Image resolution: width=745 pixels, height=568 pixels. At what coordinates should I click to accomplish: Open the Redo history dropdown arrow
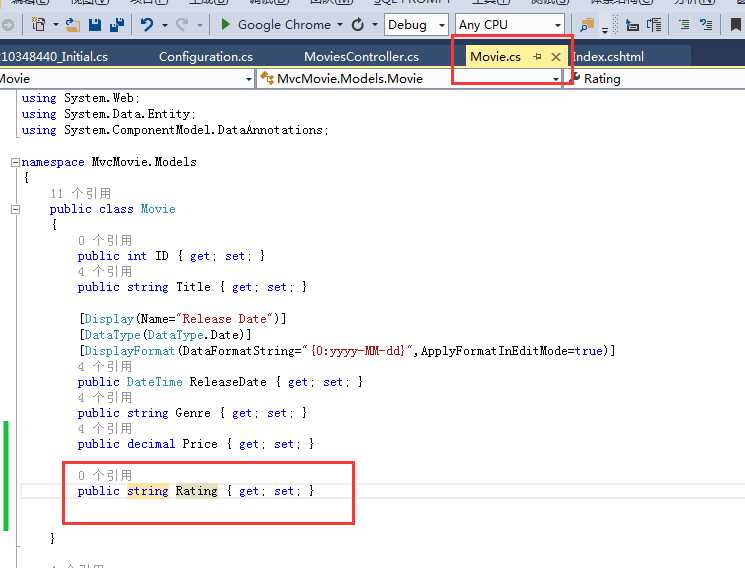tap(200, 25)
